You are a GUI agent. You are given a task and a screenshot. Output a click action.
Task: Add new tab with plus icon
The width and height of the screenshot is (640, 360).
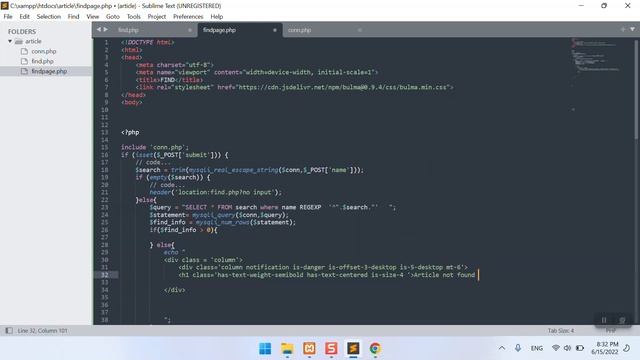[x=623, y=29]
